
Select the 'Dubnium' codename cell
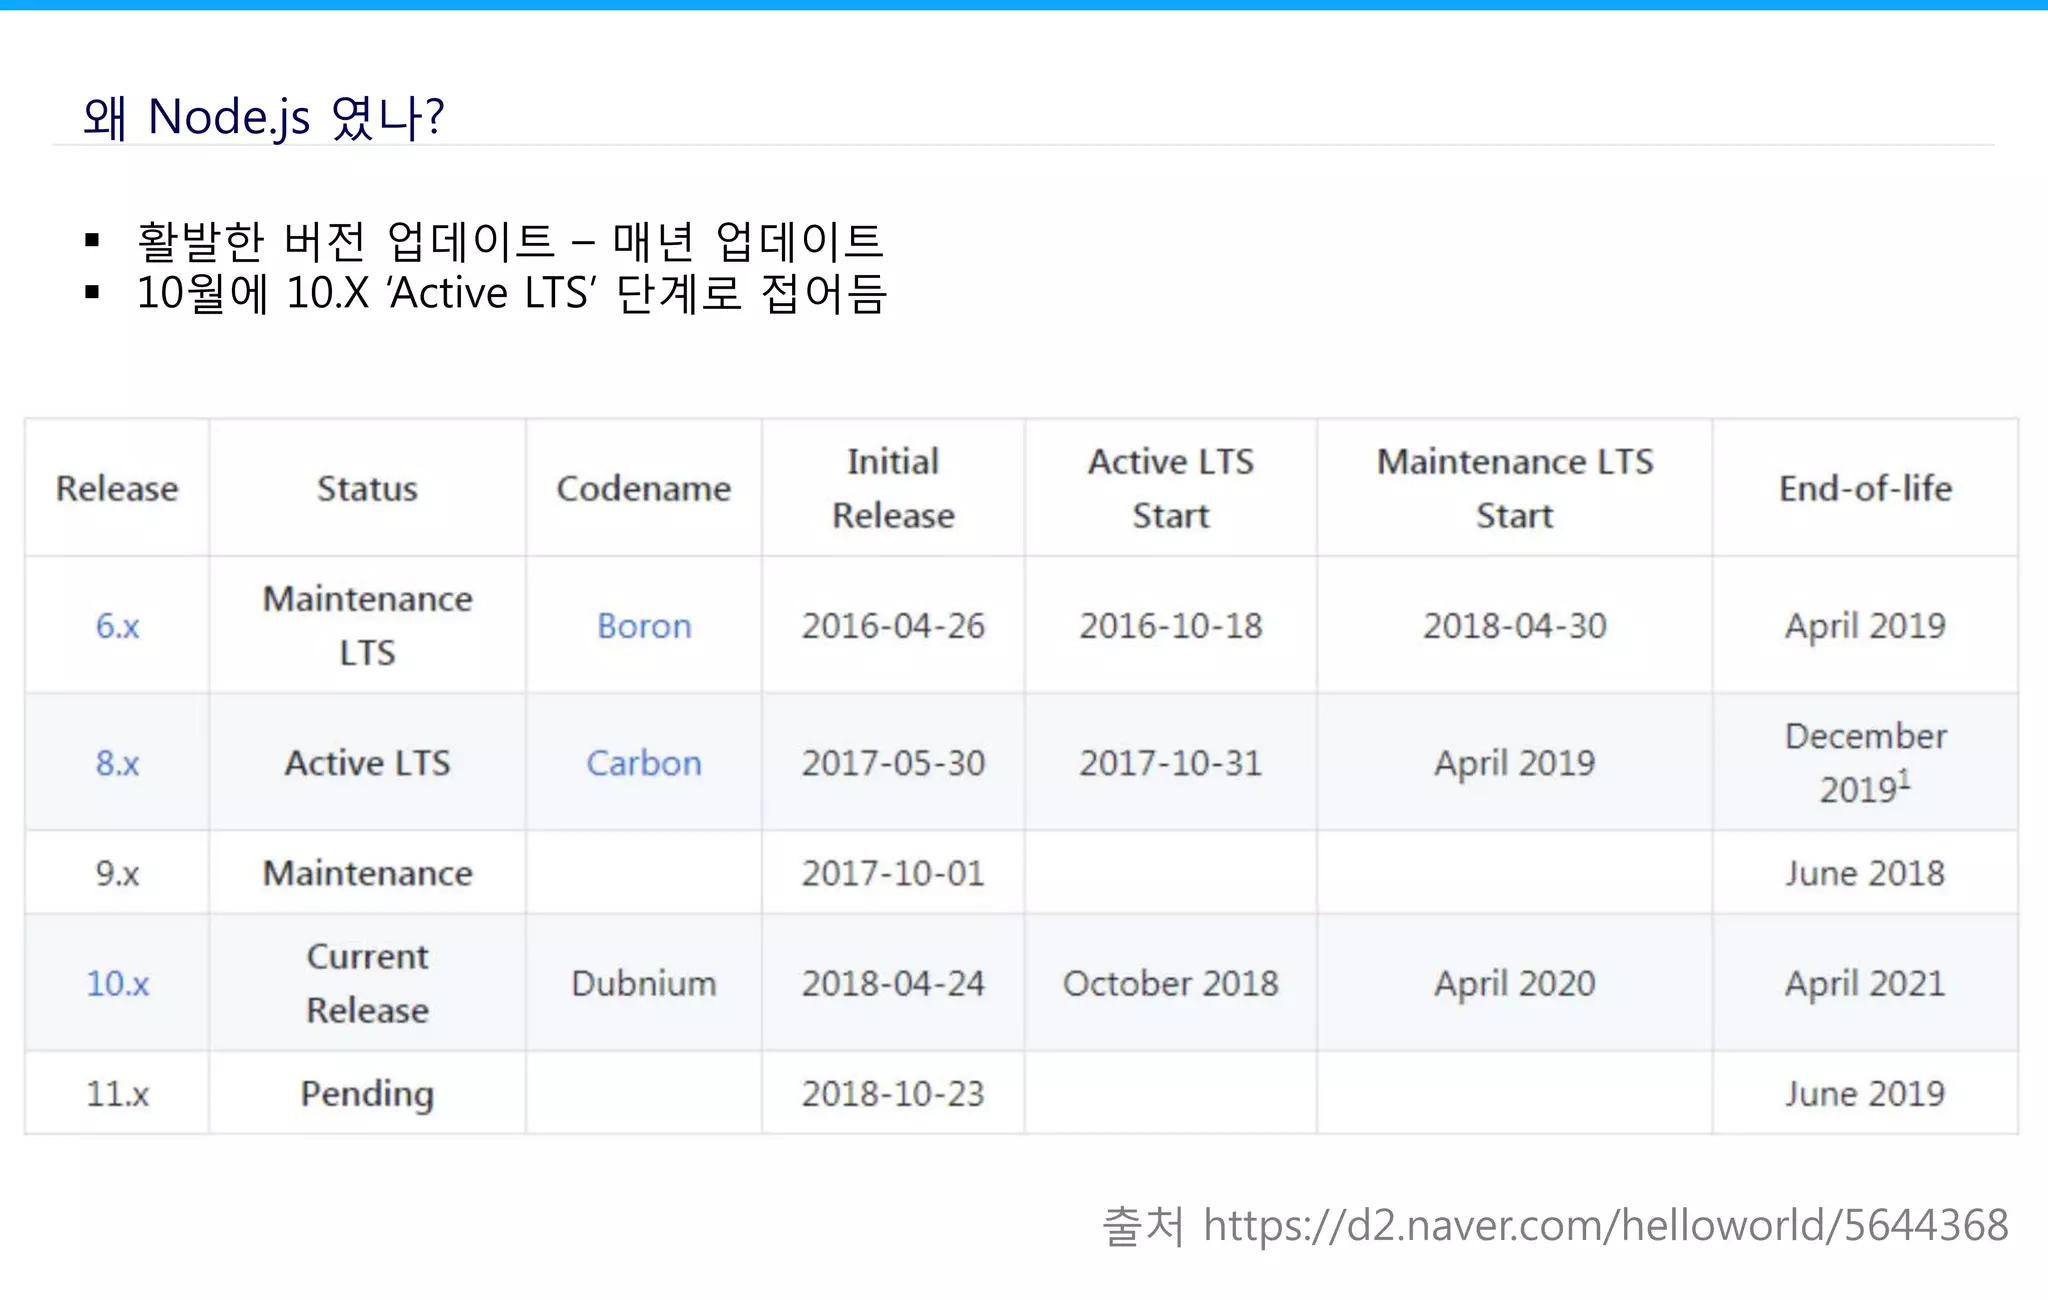tap(644, 983)
